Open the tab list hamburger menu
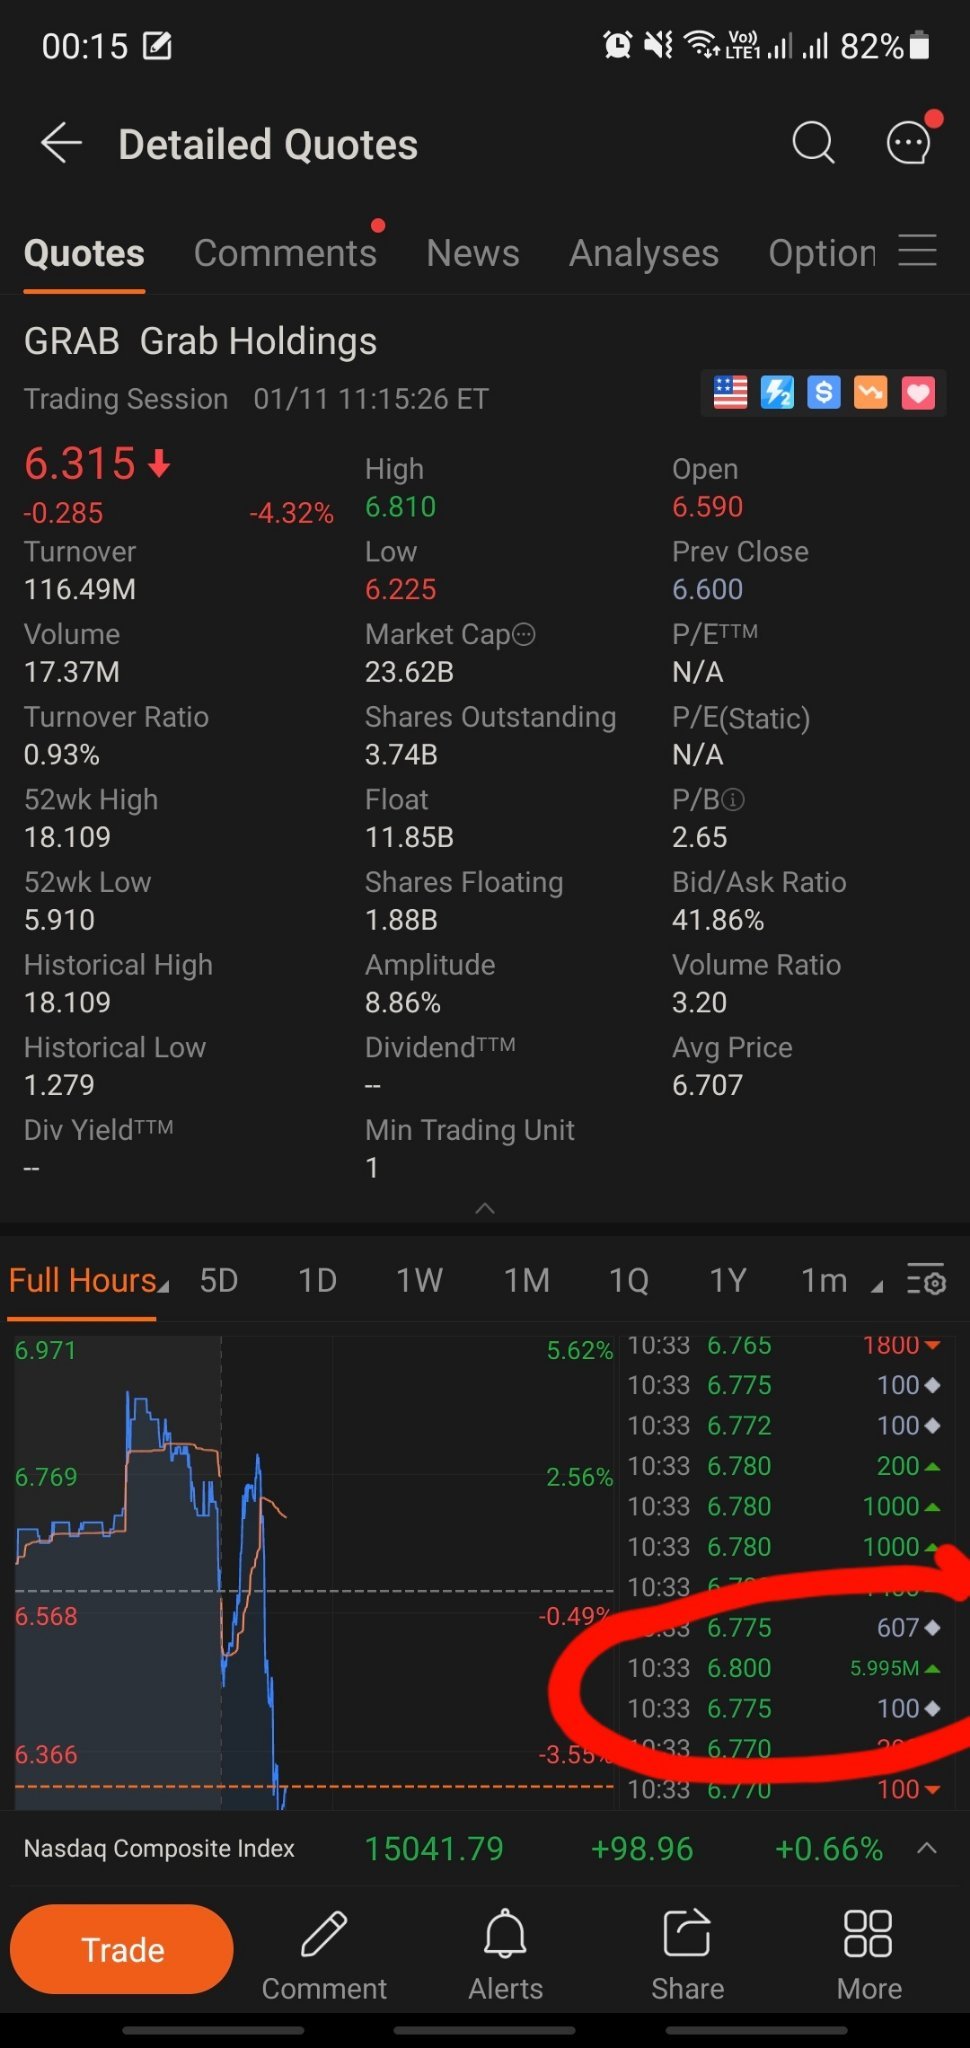This screenshot has width=970, height=2048. pyautogui.click(x=917, y=250)
